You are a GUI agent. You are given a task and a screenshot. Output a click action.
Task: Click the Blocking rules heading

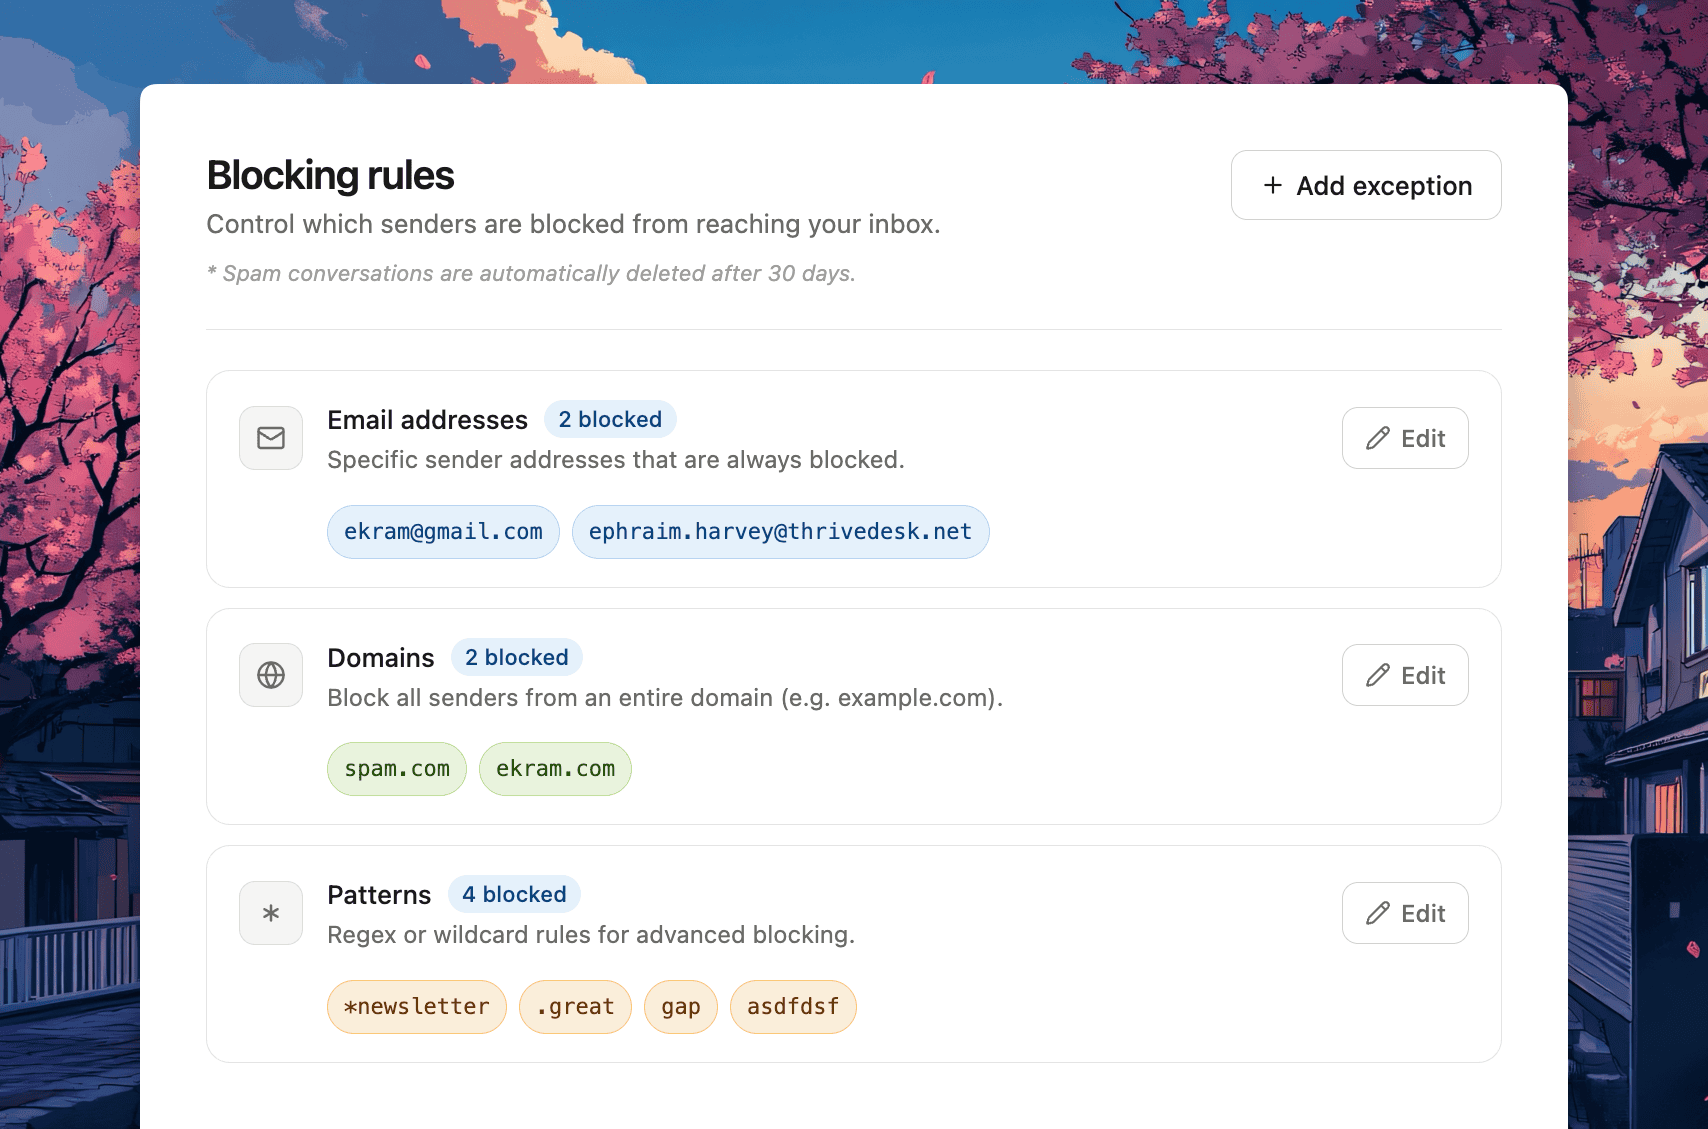tap(330, 175)
